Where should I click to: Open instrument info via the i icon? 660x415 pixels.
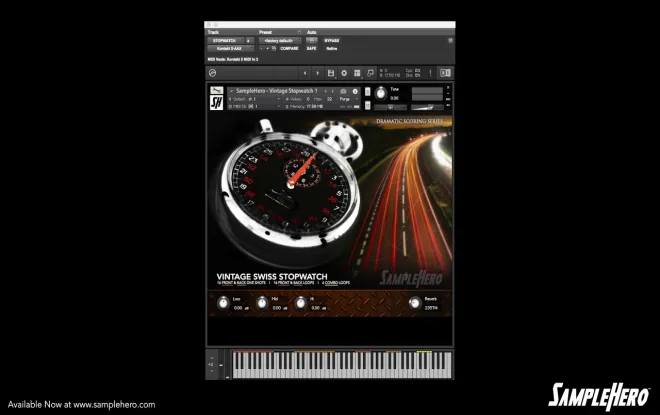(x=355, y=91)
